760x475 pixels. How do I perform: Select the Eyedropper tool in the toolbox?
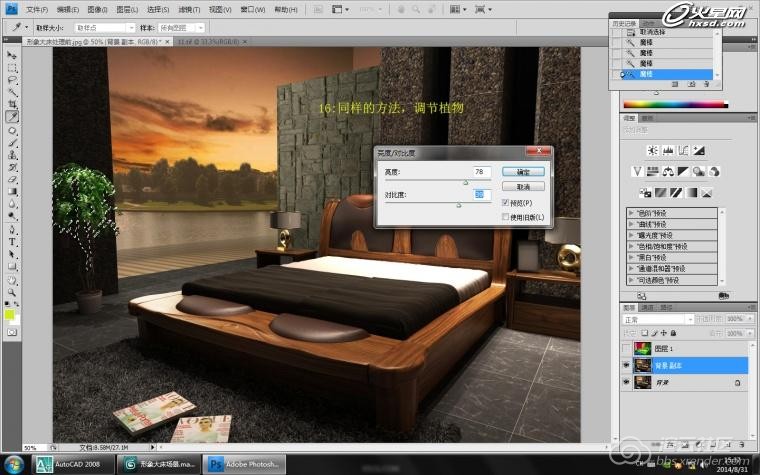(x=12, y=117)
